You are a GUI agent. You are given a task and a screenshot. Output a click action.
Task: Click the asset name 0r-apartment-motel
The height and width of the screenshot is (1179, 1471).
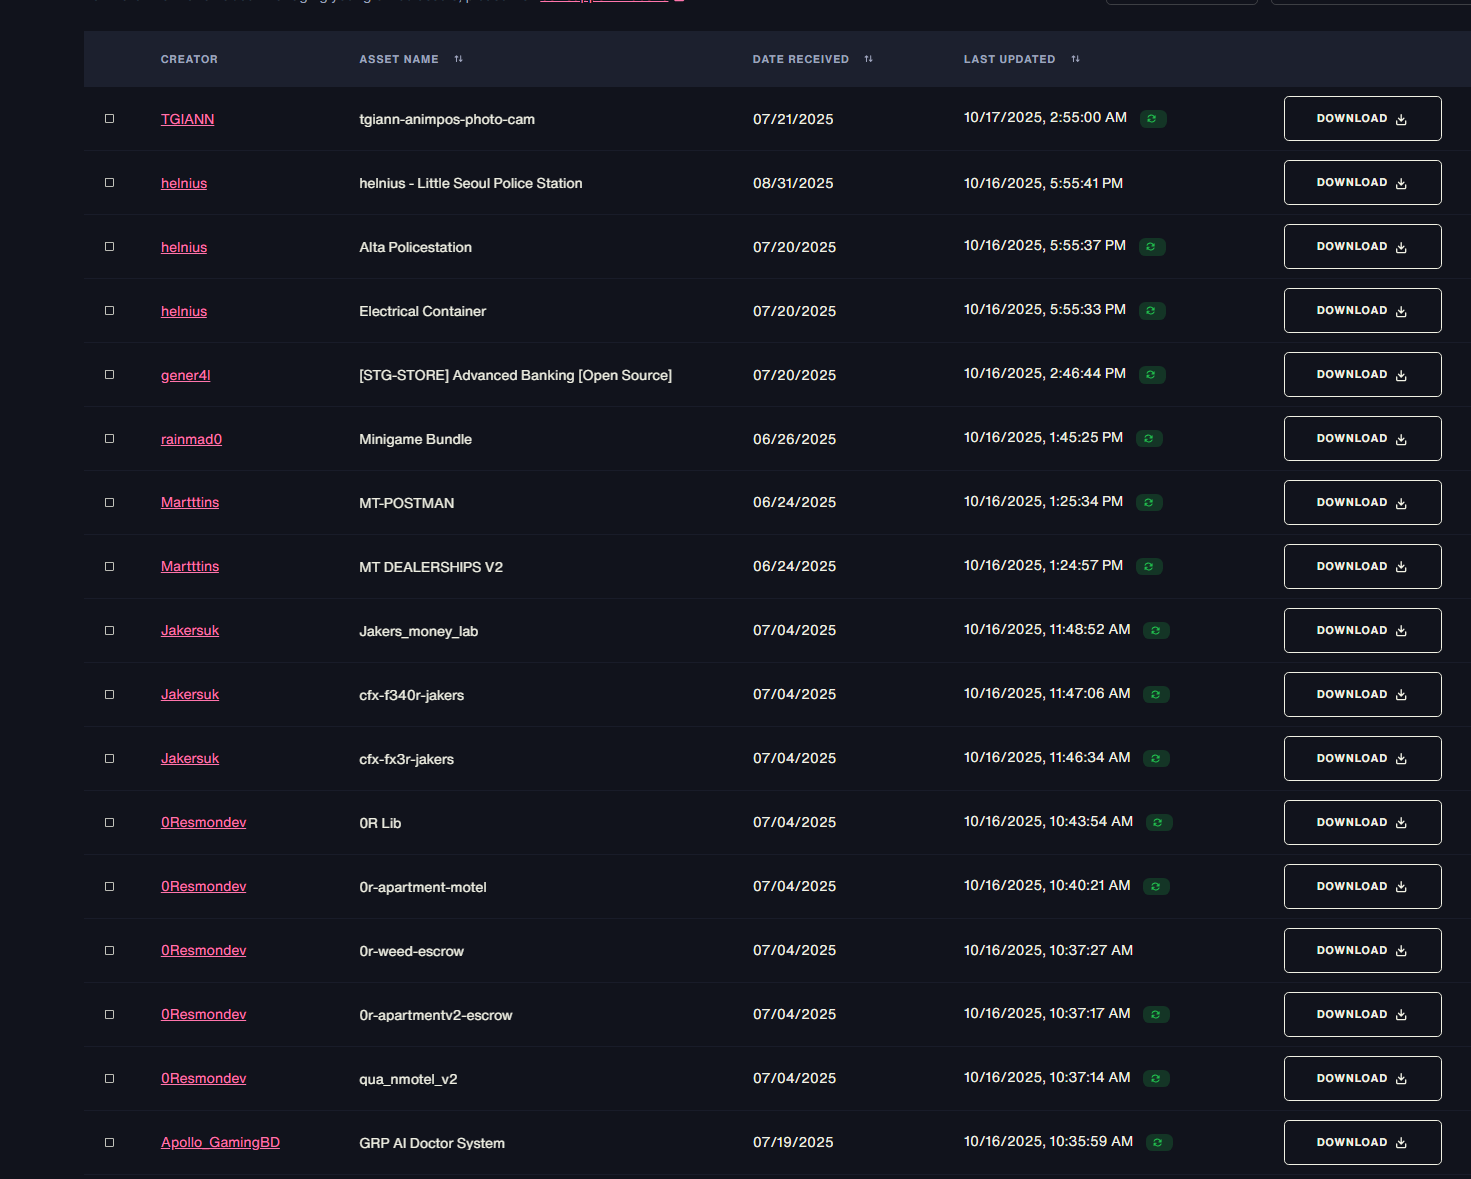tap(423, 887)
